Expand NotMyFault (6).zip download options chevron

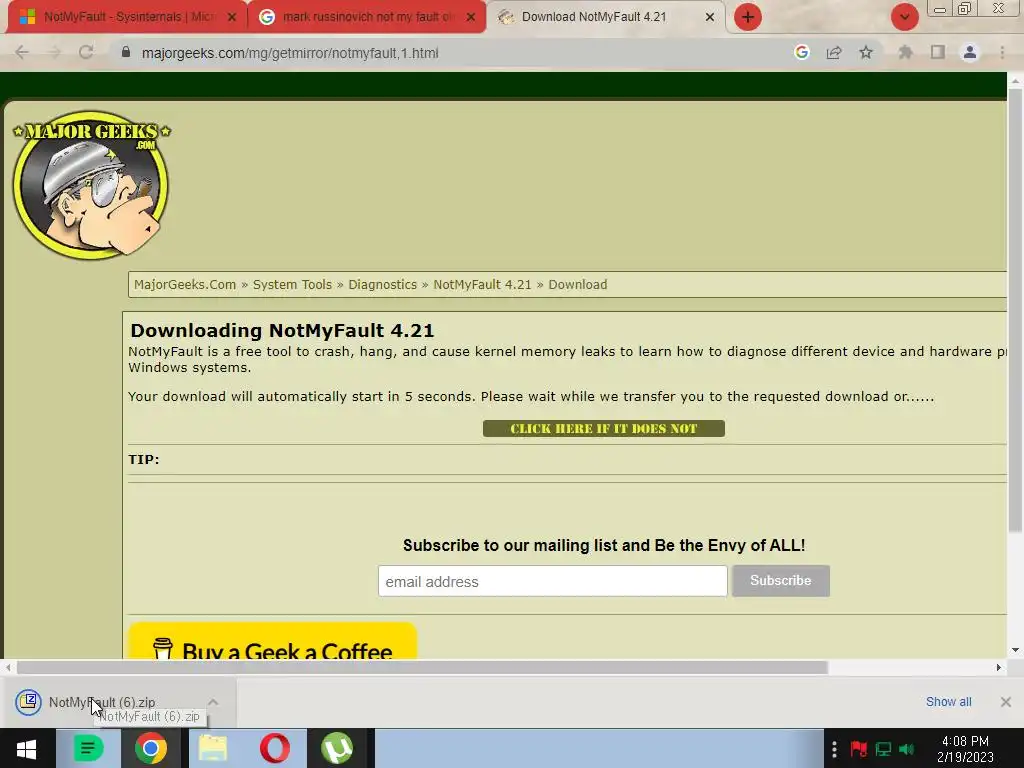tap(213, 703)
